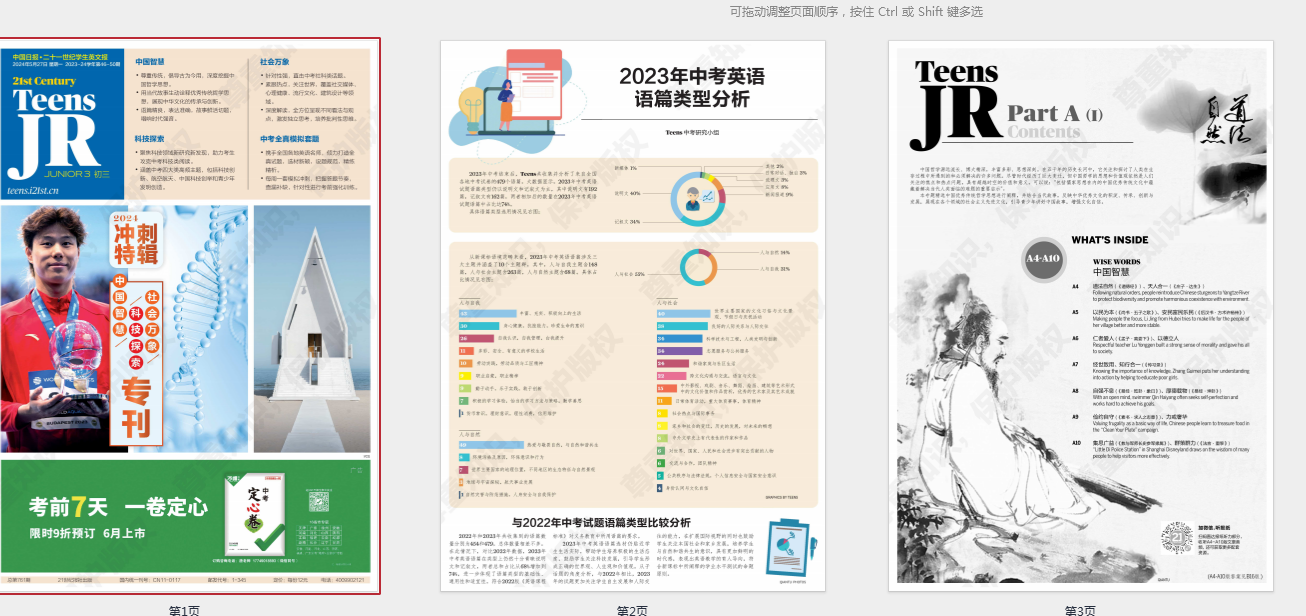Click the 第1页 page label

coord(184,610)
